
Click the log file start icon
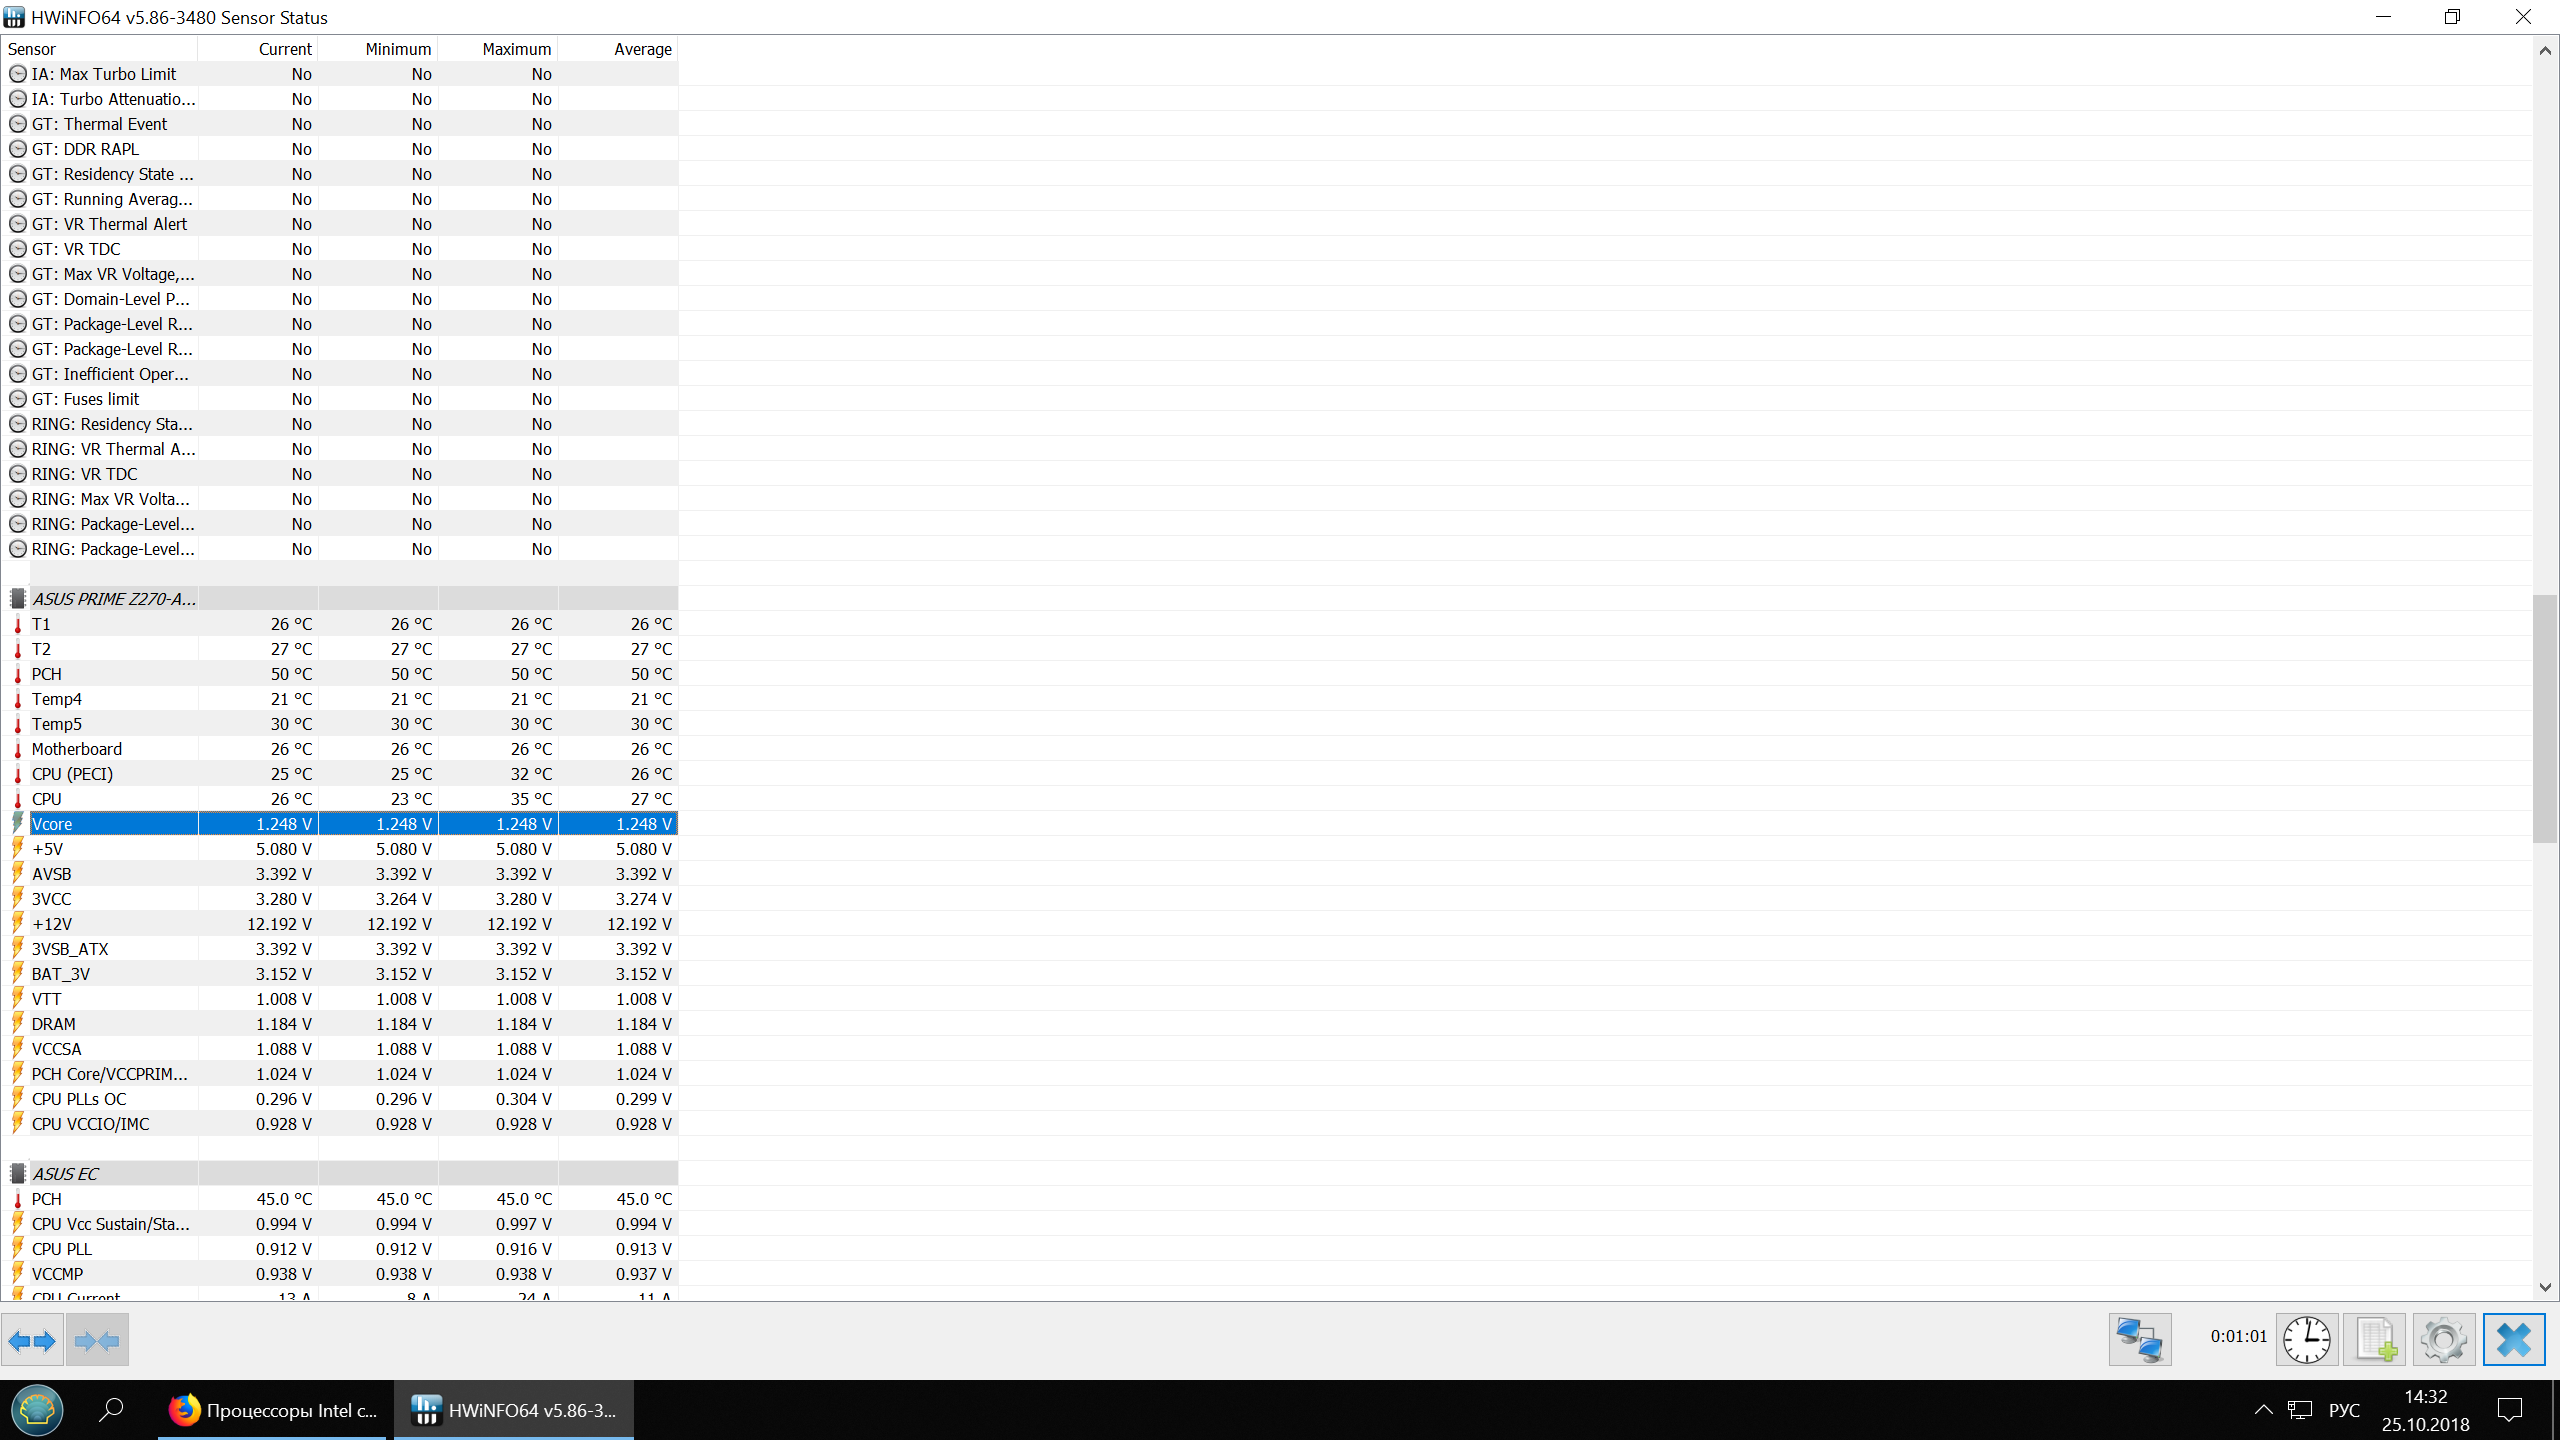(x=2375, y=1340)
